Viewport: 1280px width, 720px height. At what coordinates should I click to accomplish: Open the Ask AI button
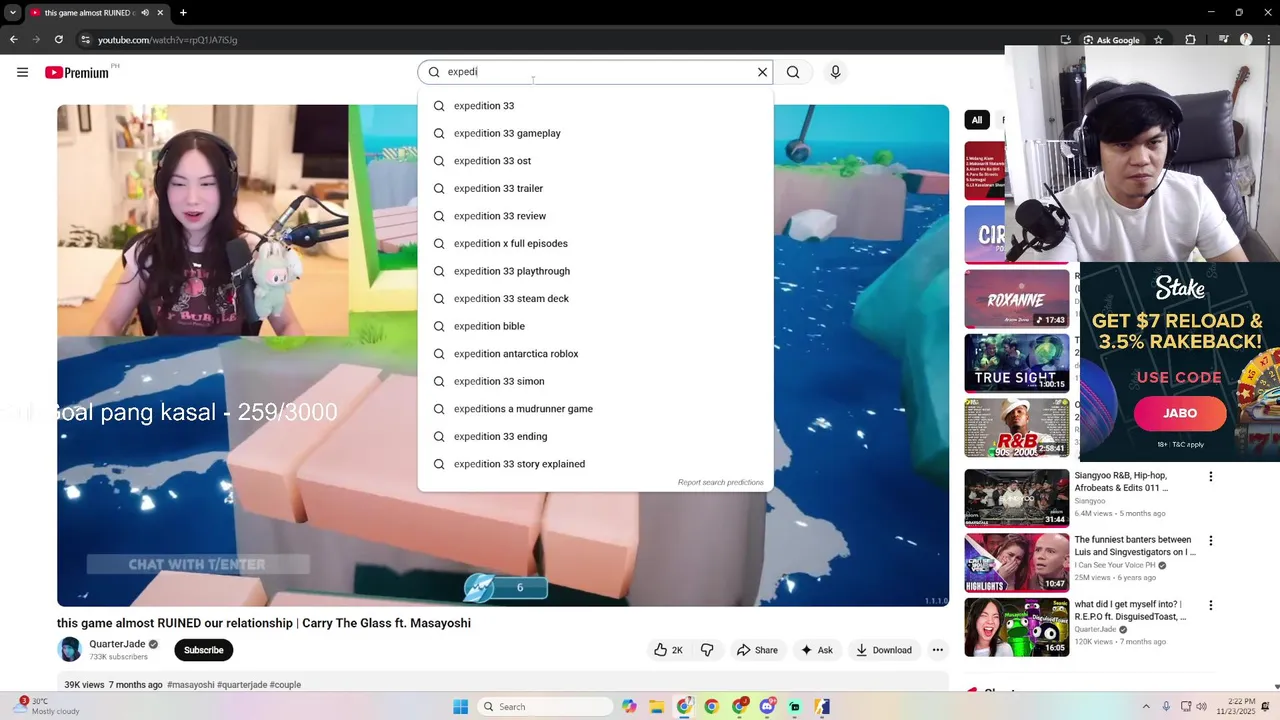pyautogui.click(x=817, y=650)
